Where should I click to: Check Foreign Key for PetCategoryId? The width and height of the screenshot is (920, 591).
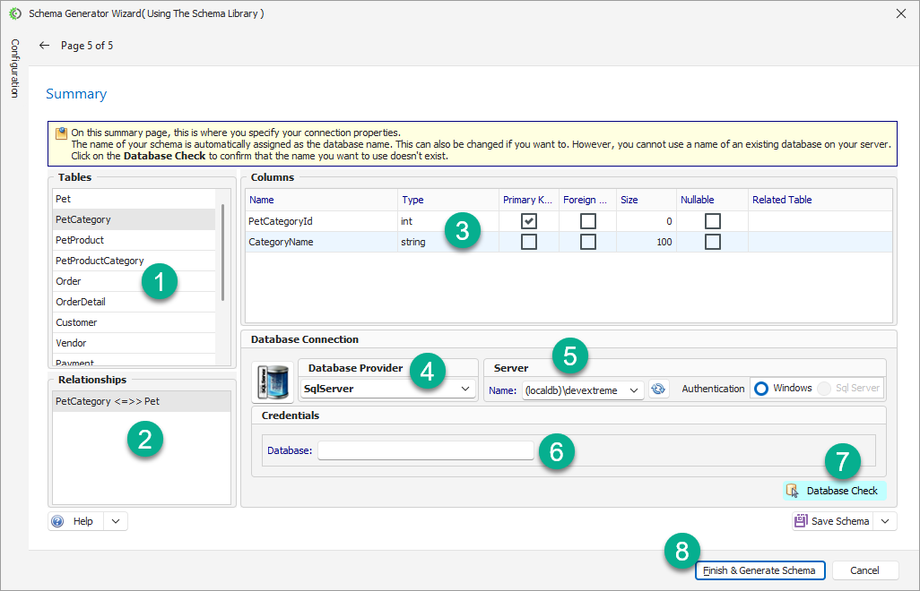pos(588,221)
